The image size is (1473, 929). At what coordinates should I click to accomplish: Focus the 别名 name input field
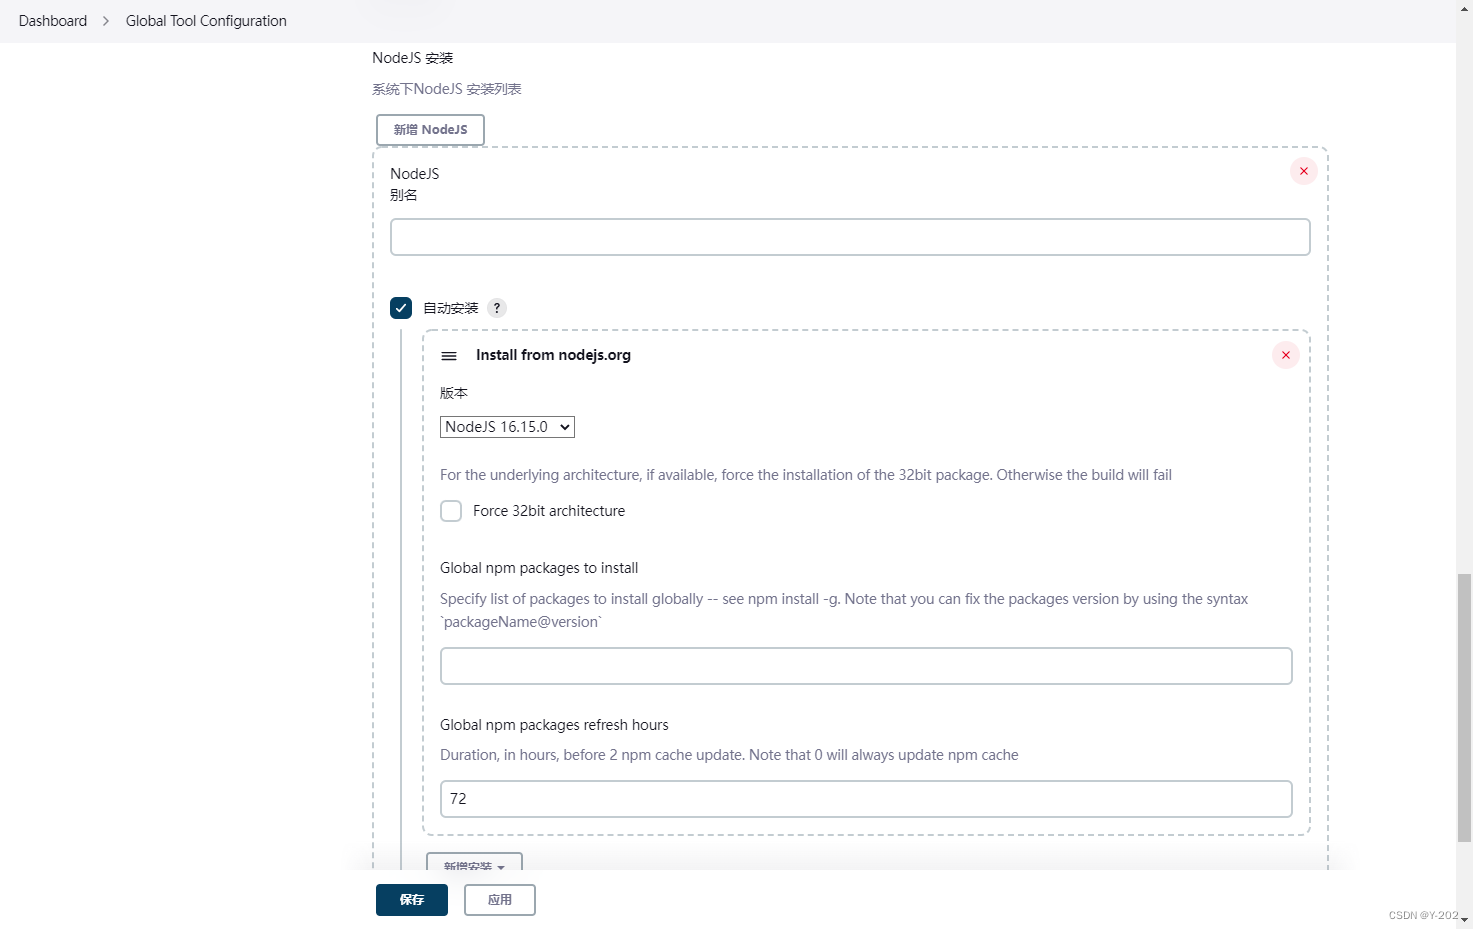[x=850, y=237]
